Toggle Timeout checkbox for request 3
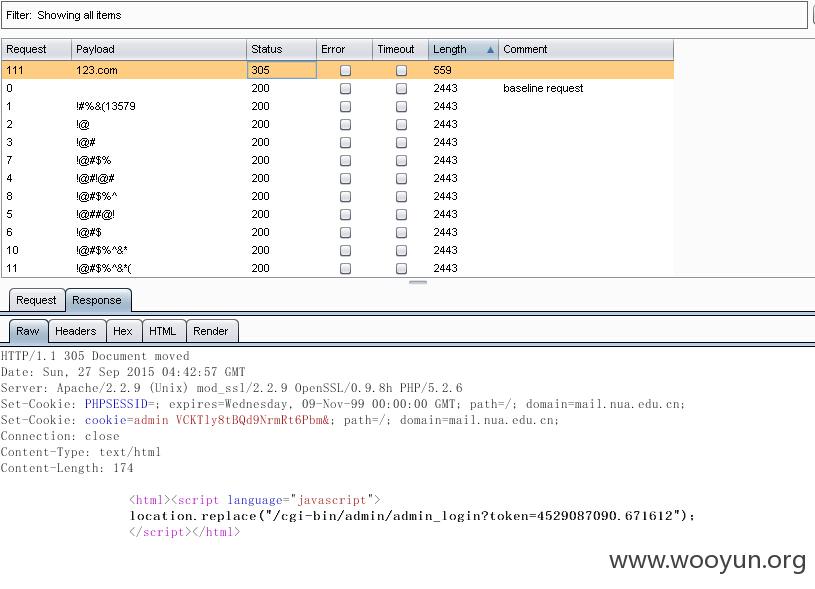This screenshot has height=589, width=815. 401,142
